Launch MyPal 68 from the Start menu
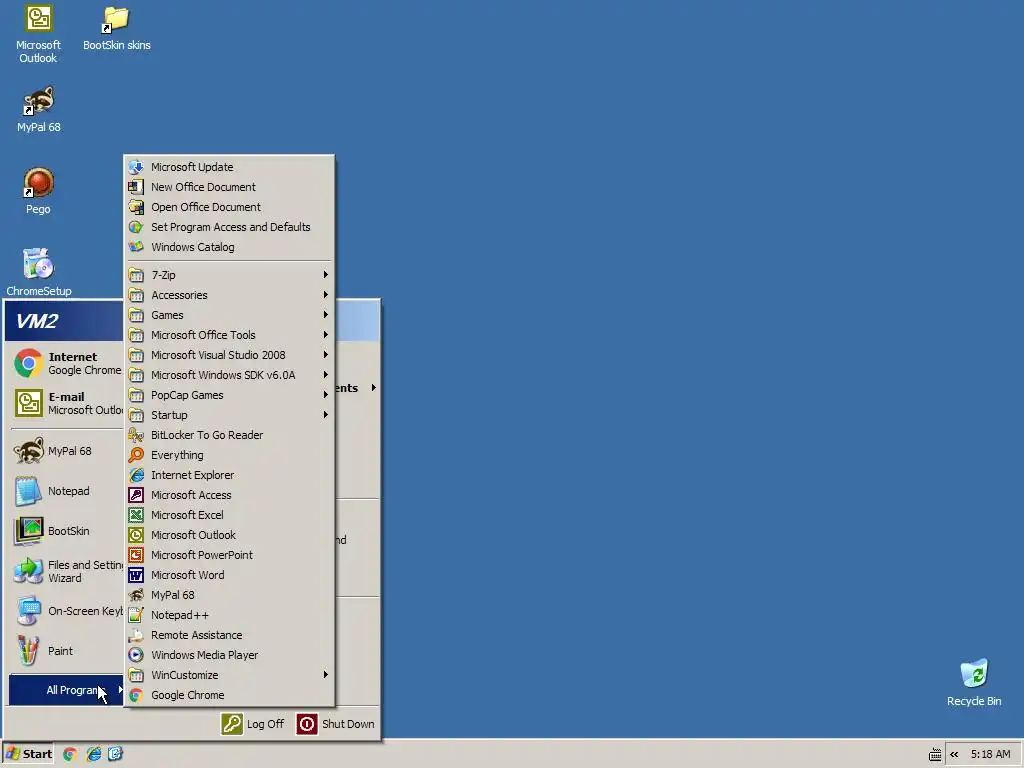This screenshot has width=1024, height=768. point(67,451)
